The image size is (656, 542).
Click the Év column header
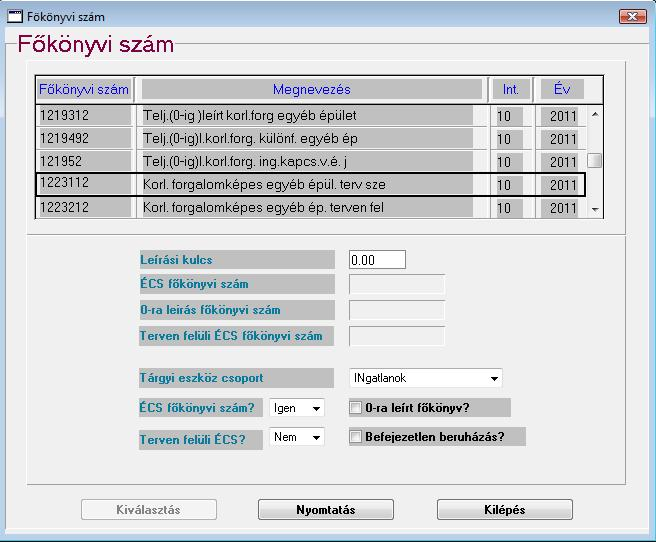(x=562, y=89)
